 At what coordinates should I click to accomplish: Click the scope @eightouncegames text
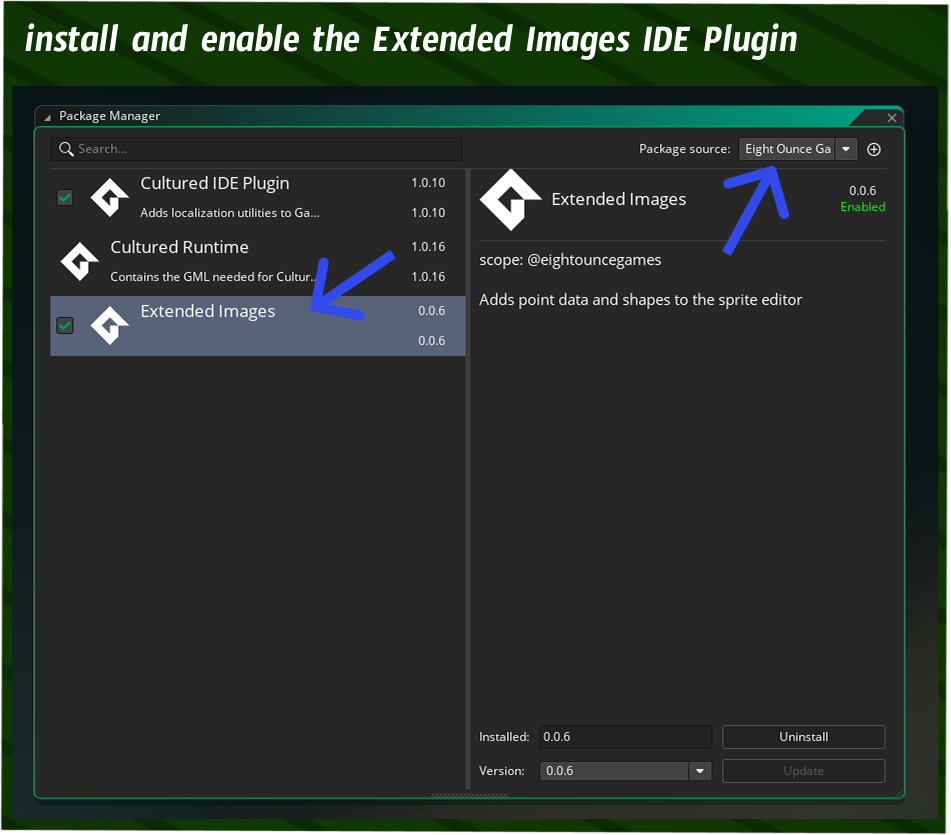[570, 260]
